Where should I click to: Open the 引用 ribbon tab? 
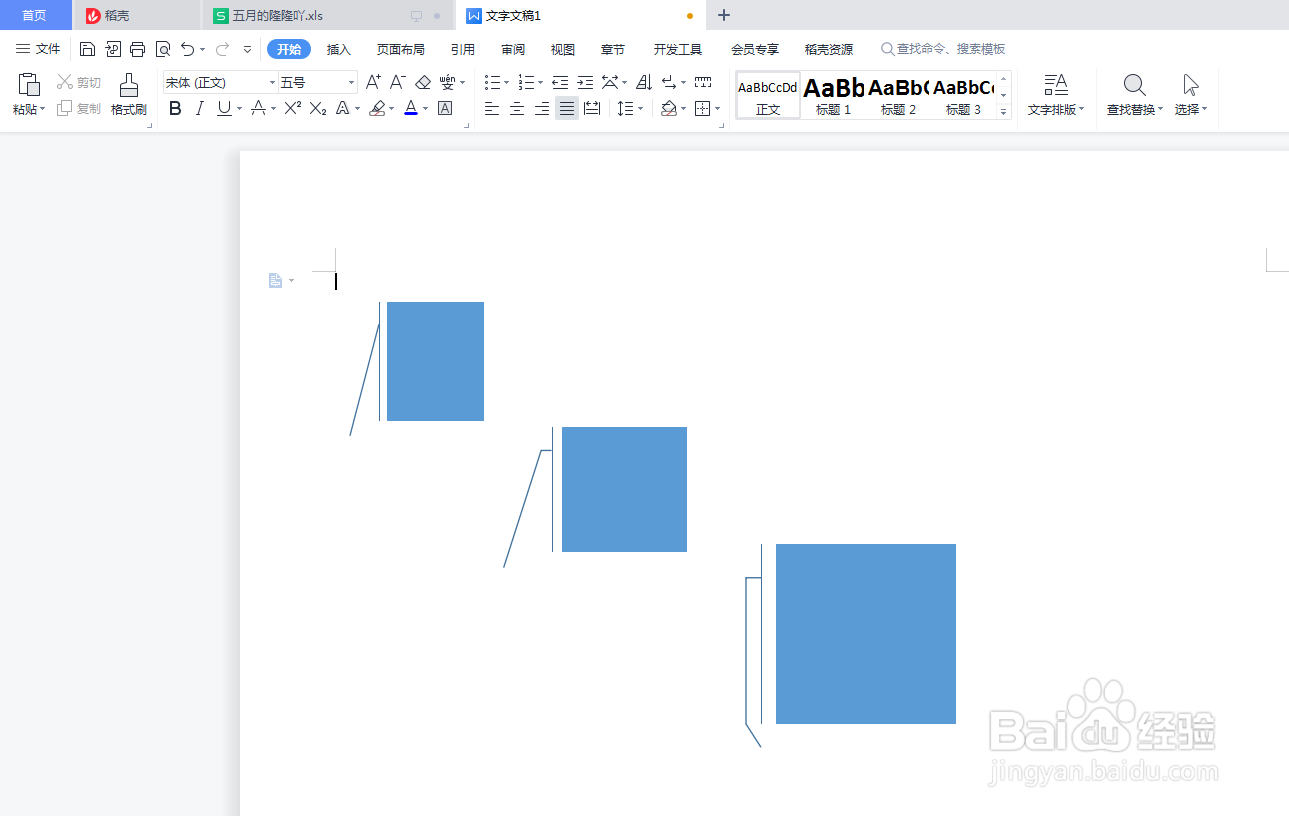[462, 49]
